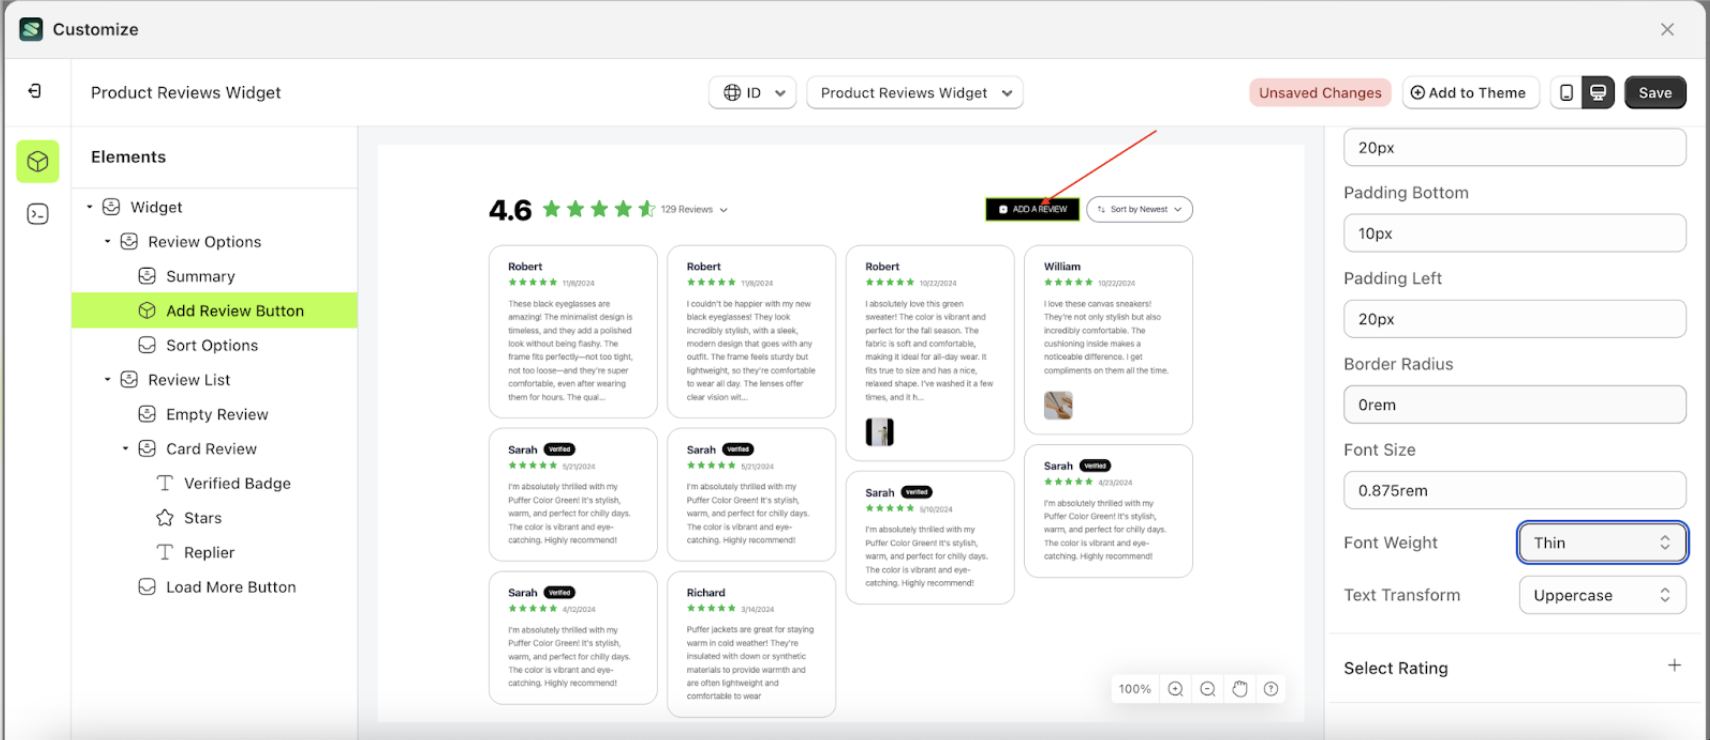
Task: Click the Verified Badge text icon
Action: coord(165,483)
